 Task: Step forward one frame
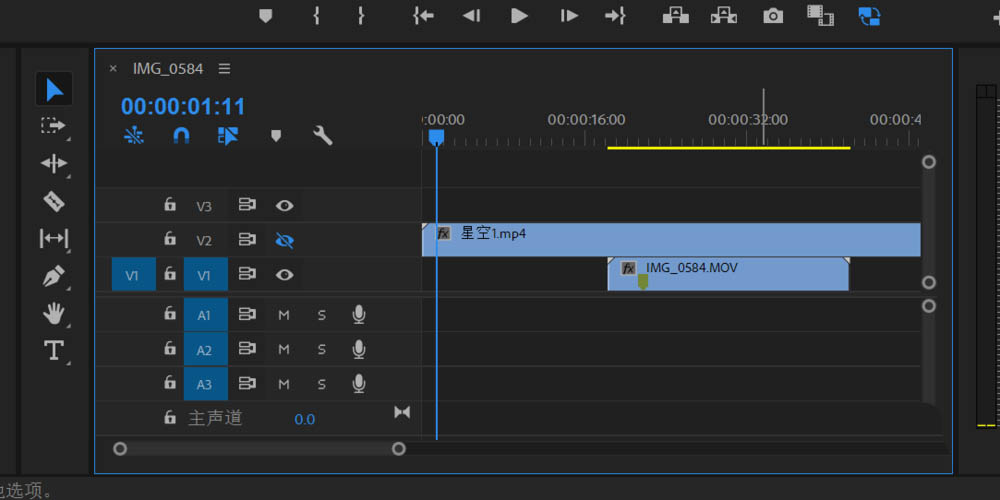[569, 16]
